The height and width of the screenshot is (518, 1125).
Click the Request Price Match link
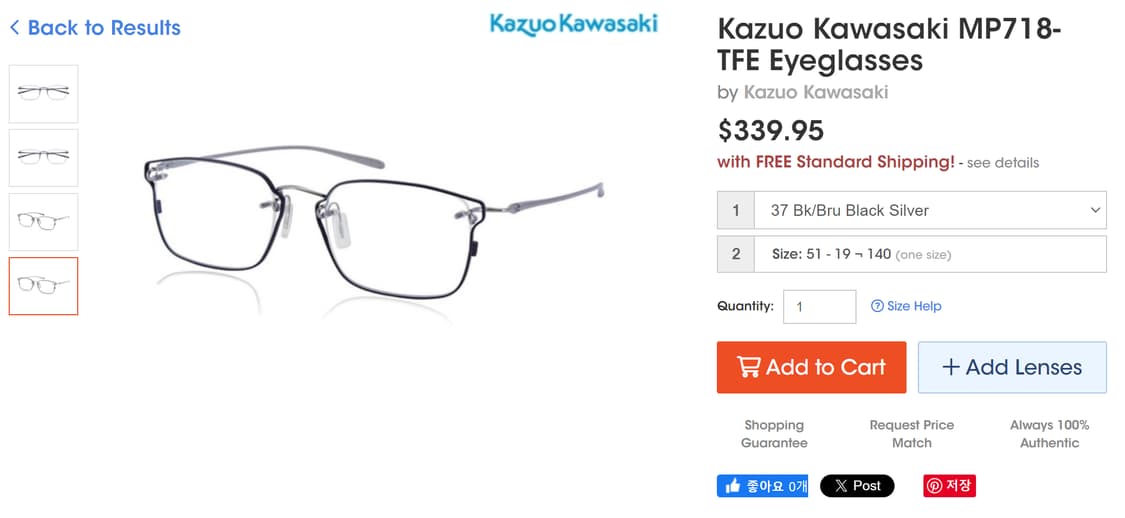click(x=912, y=434)
